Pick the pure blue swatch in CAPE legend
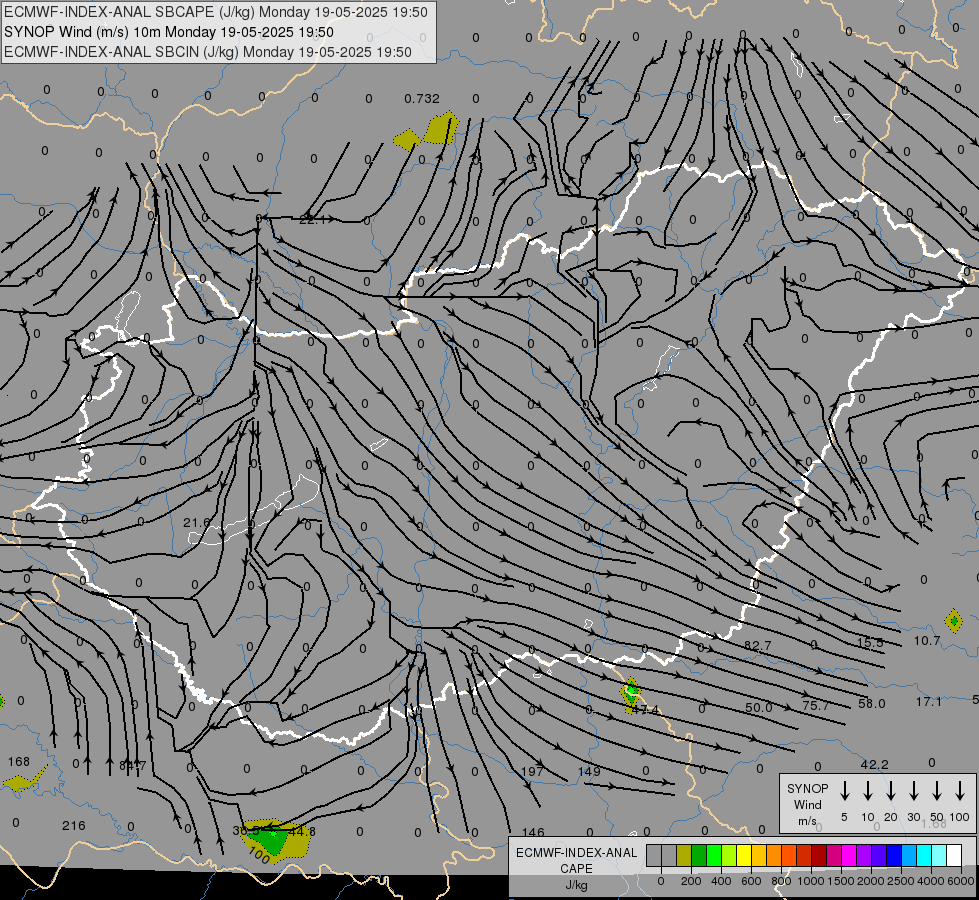Image resolution: width=979 pixels, height=900 pixels. (x=893, y=855)
